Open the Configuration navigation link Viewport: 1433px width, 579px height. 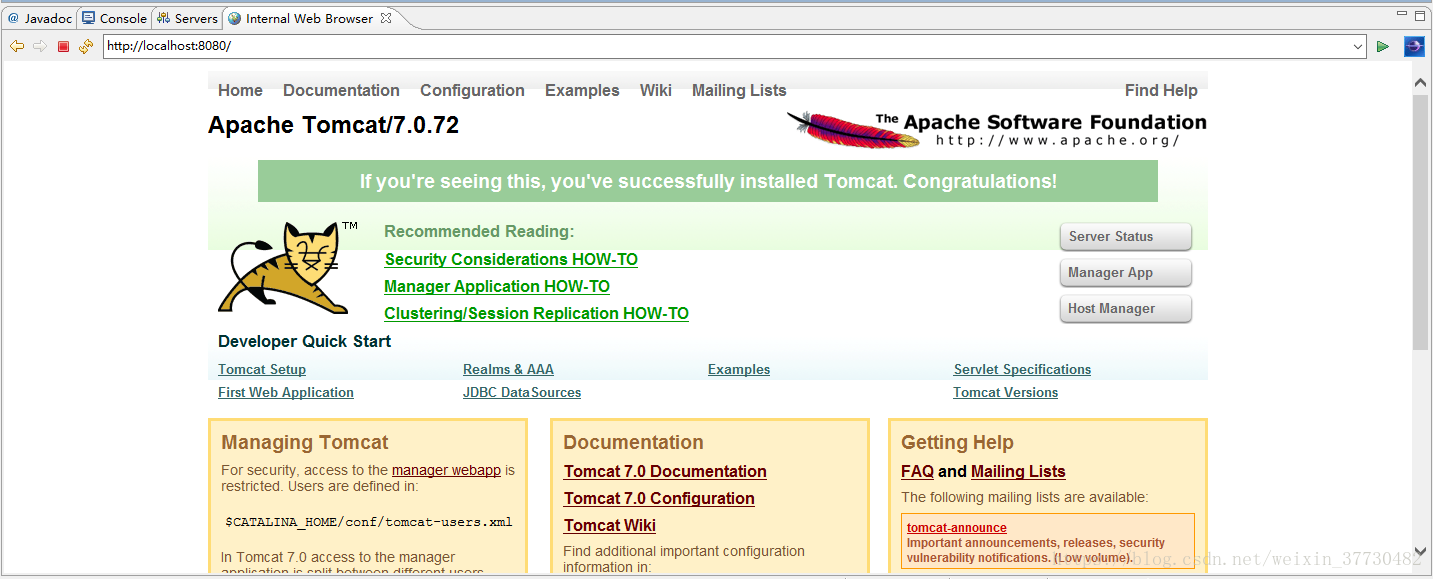click(472, 90)
